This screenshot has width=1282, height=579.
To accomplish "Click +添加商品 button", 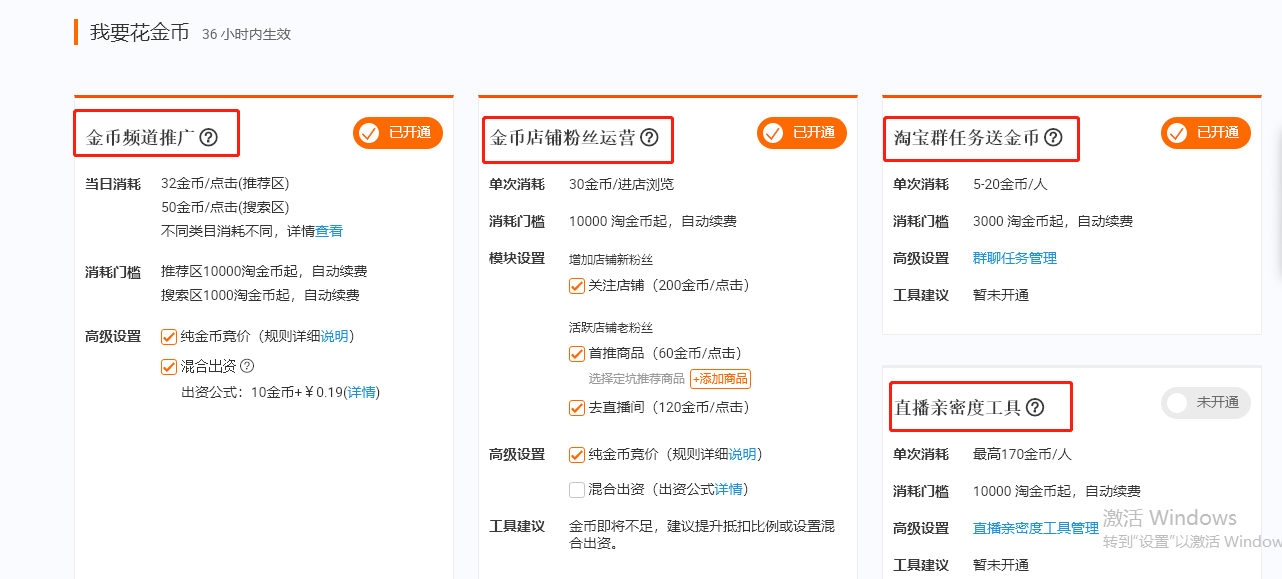I will [720, 379].
